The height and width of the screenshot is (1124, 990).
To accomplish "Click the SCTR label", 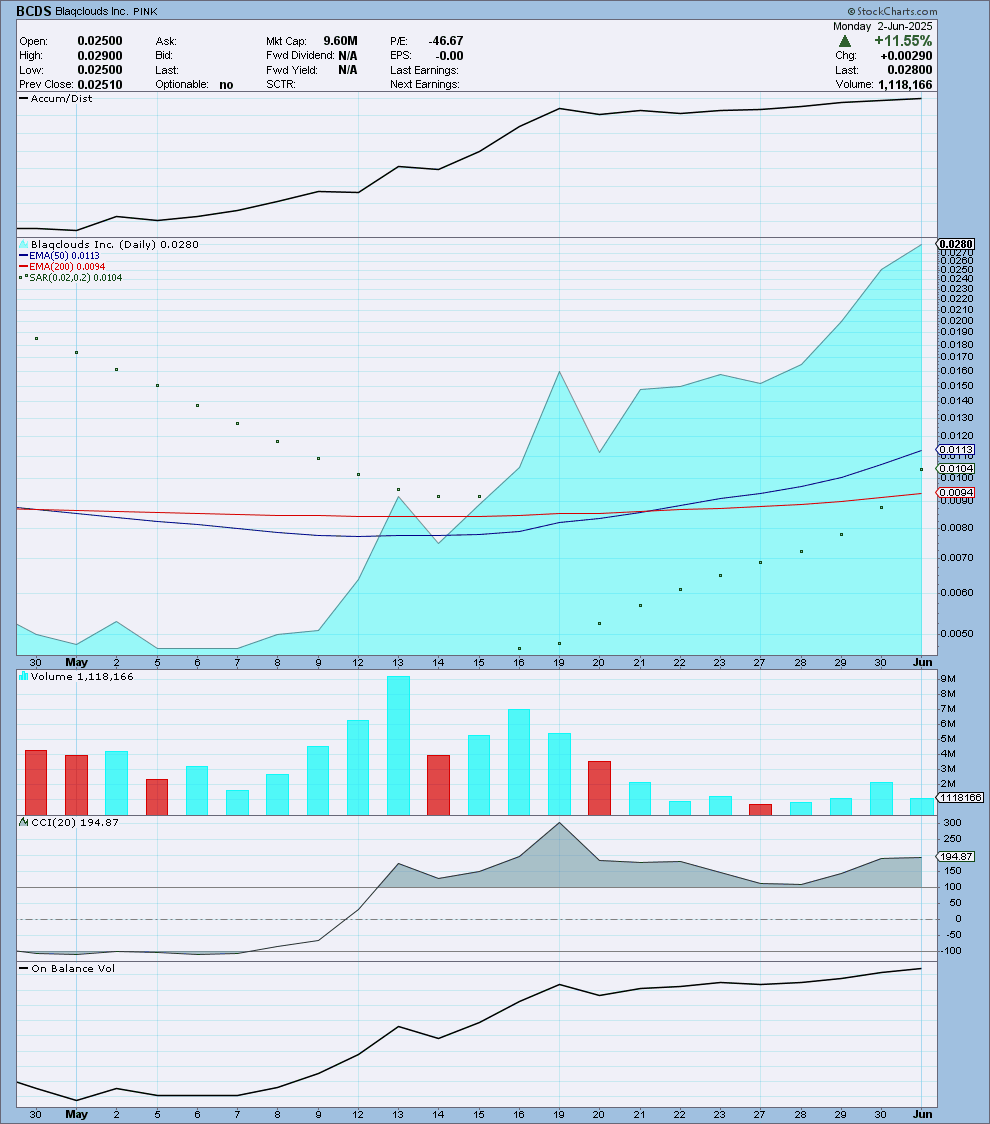I will [281, 85].
